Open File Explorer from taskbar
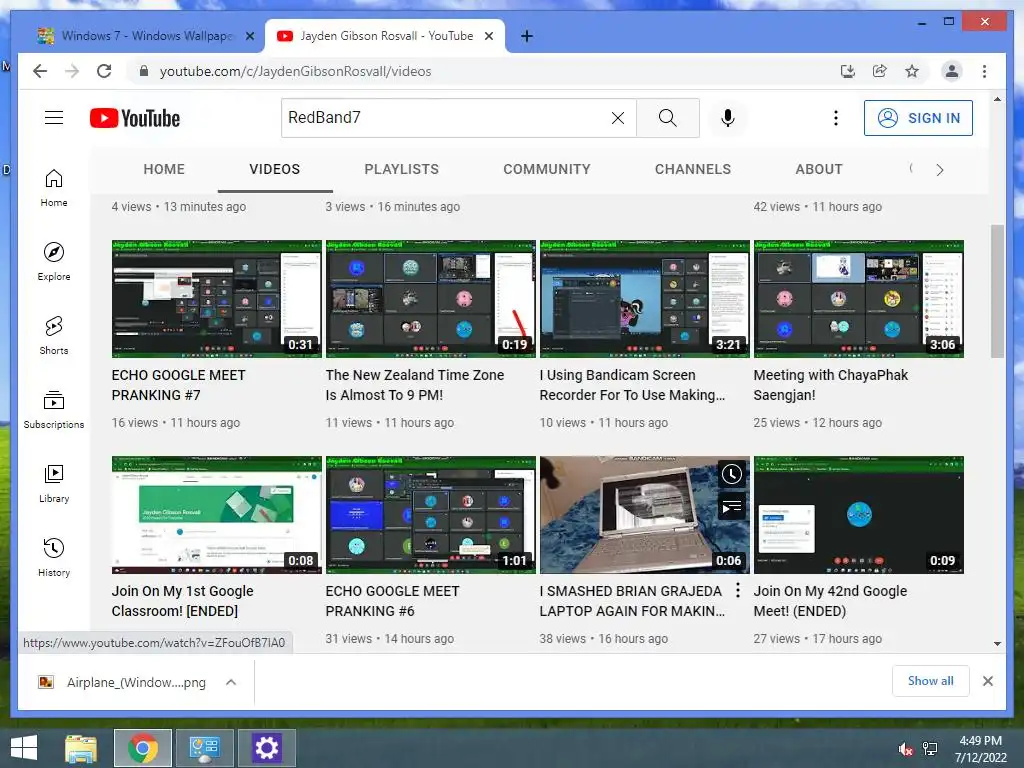 point(81,748)
